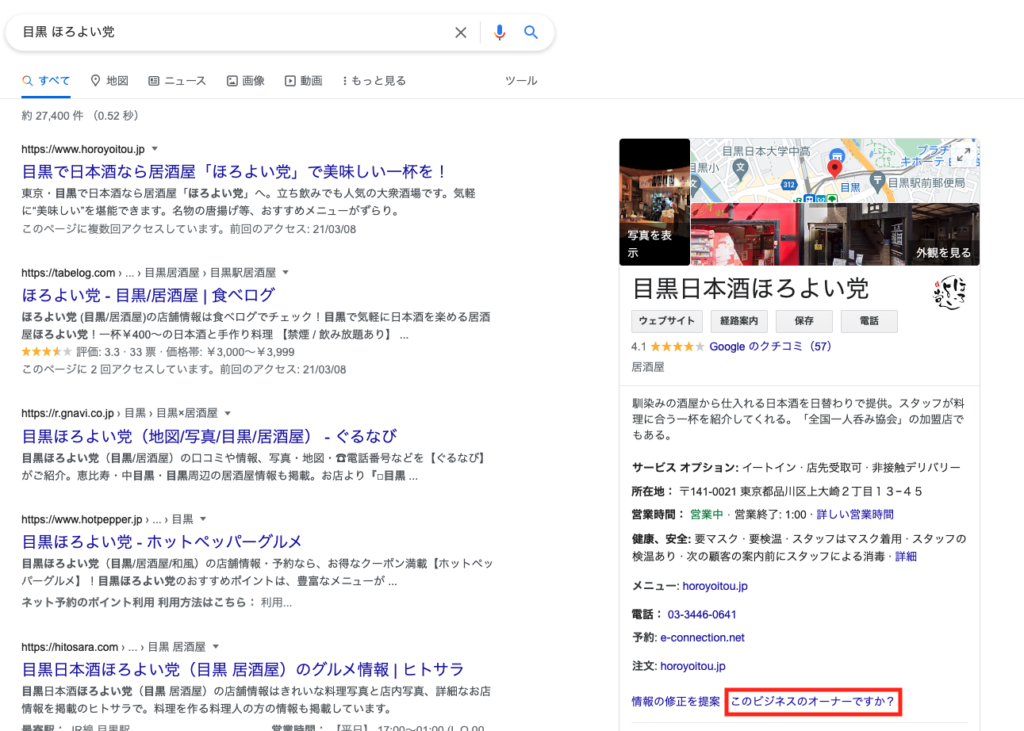
Task: Click the blue magnifying glass search icon
Action: pos(531,32)
